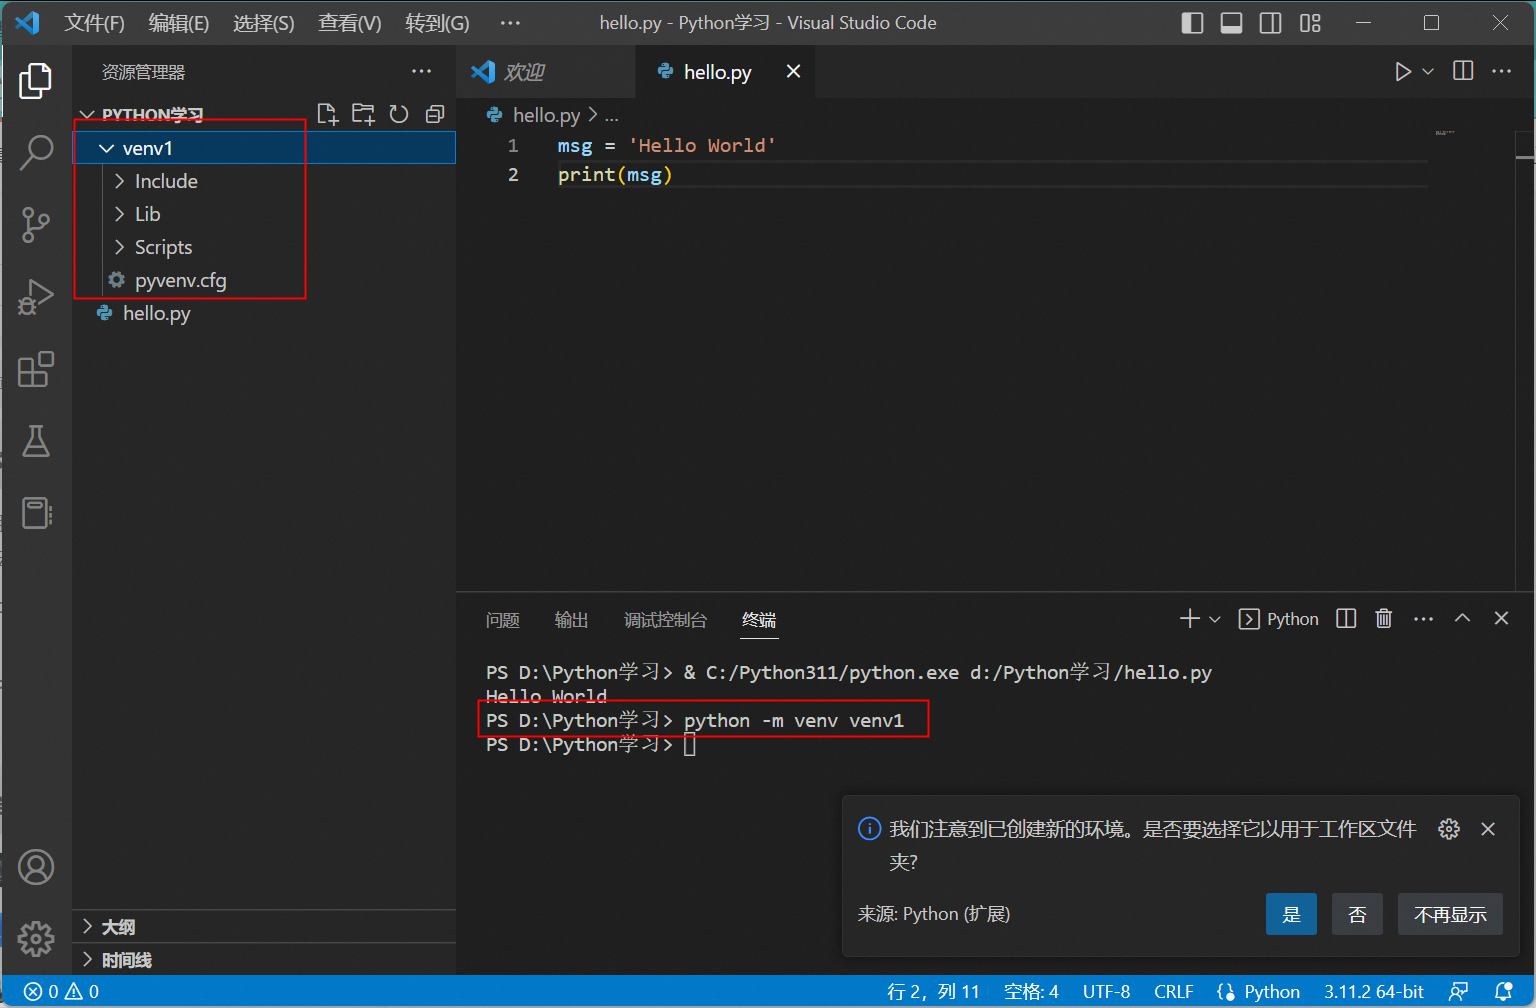
Task: Click 是 to select the new environment
Action: 1291,914
